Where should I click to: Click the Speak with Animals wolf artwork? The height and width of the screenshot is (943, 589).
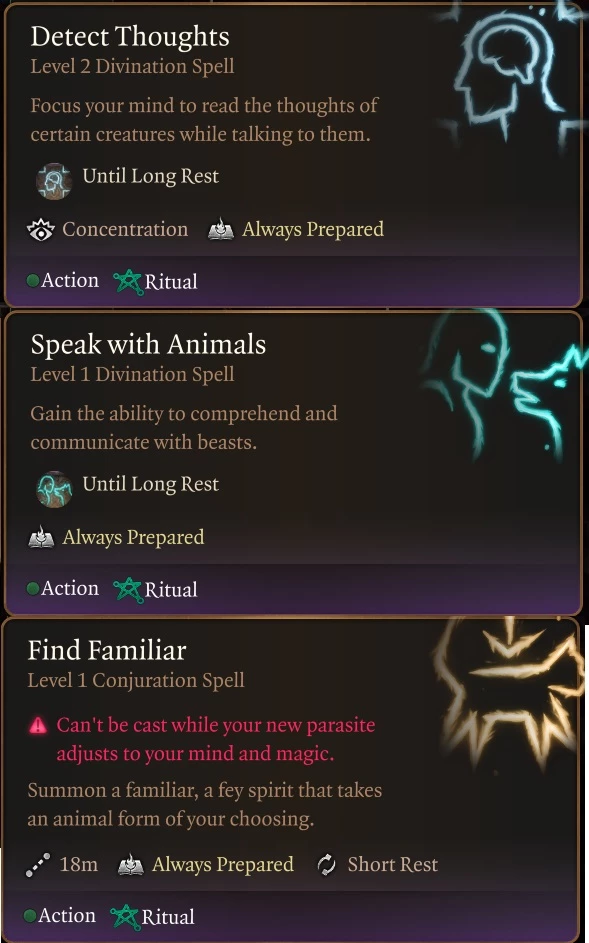(x=505, y=386)
